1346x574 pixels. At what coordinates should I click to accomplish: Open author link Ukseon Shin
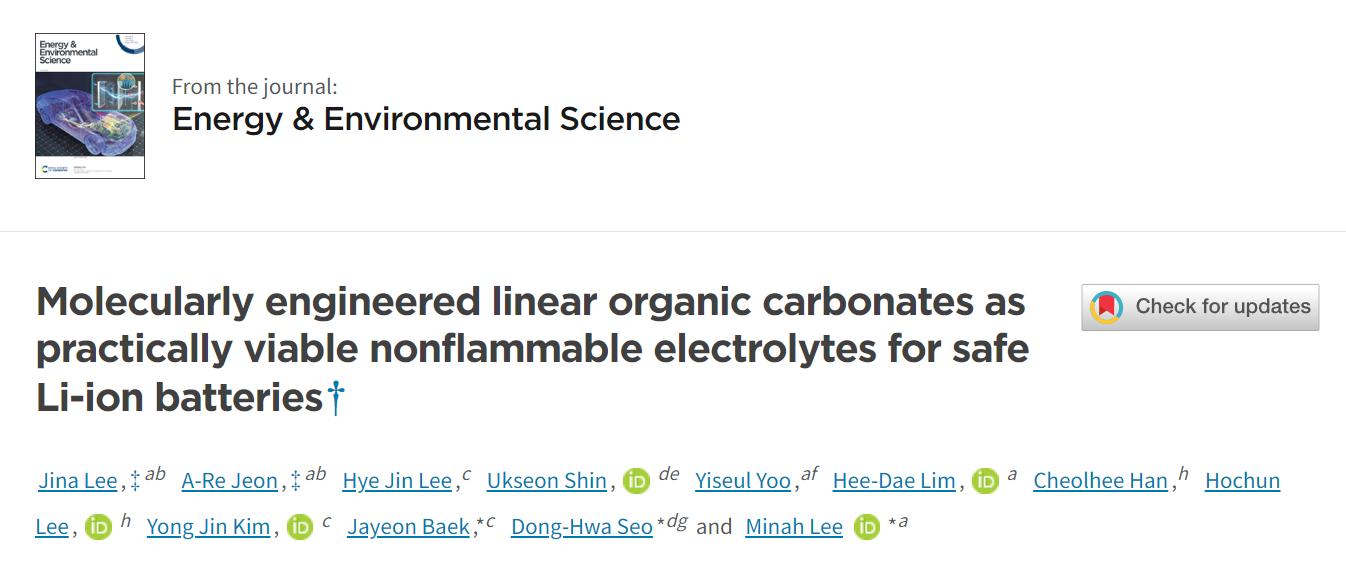pyautogui.click(x=547, y=481)
